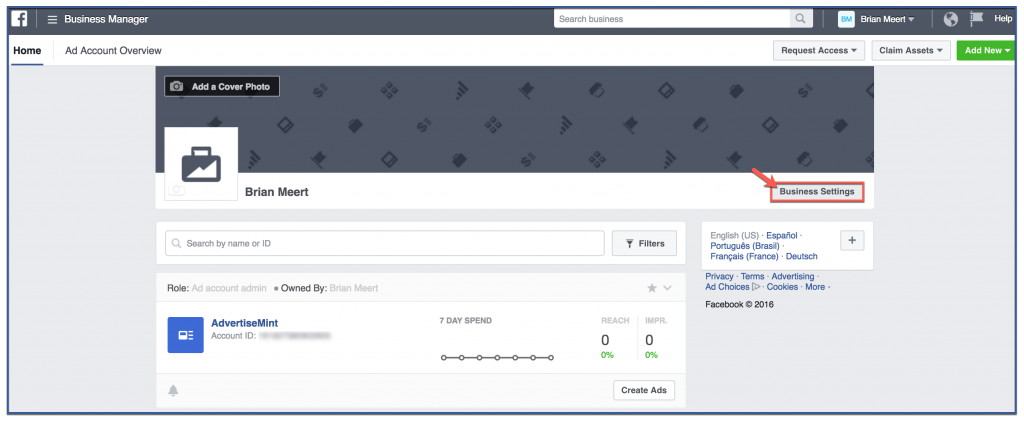This screenshot has width=1024, height=422.
Task: Click the Business Manager title text
Action: pos(106,19)
